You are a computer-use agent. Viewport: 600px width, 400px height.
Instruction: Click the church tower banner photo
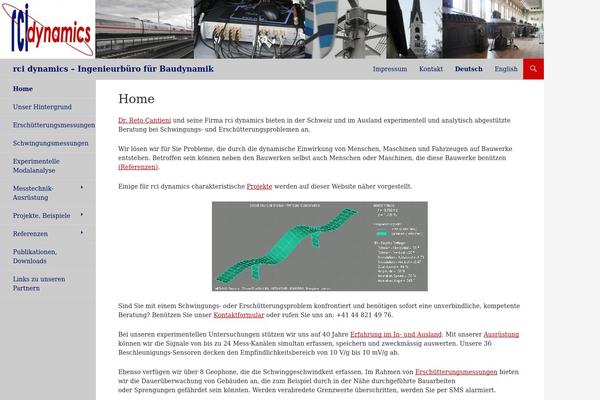(414, 29)
